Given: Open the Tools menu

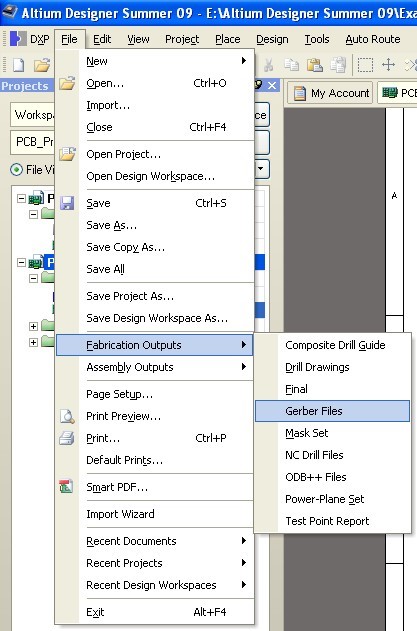Looking at the screenshot, I should [317, 39].
